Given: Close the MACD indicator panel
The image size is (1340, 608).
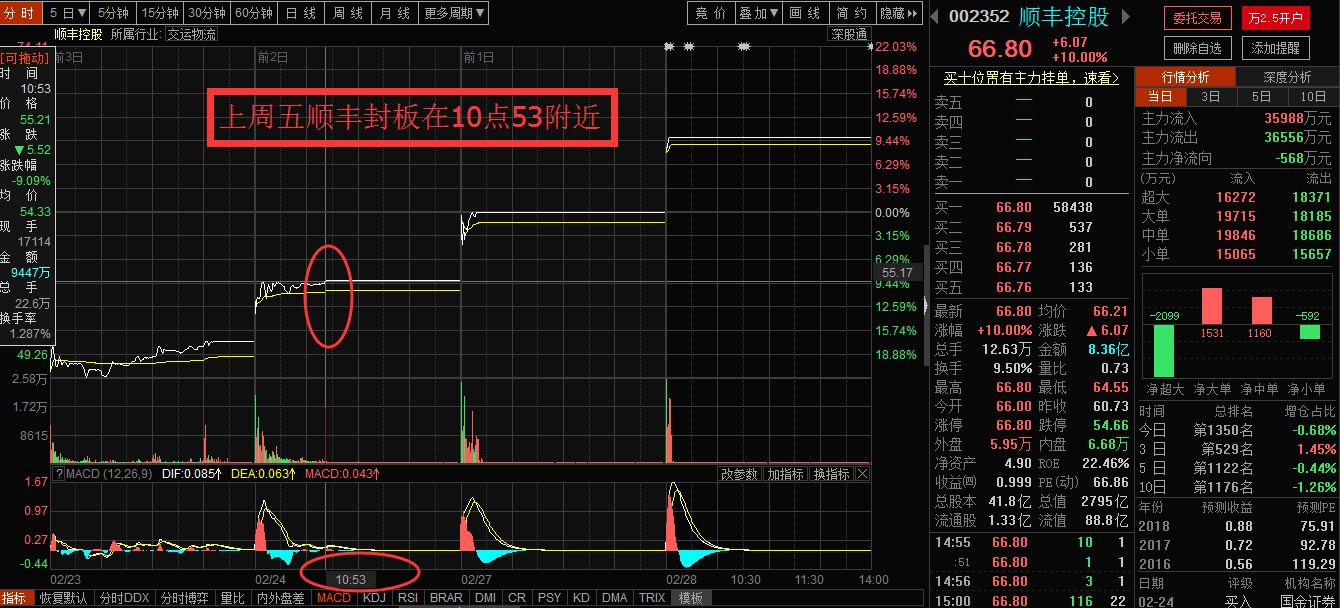Looking at the screenshot, I should pyautogui.click(x=862, y=473).
